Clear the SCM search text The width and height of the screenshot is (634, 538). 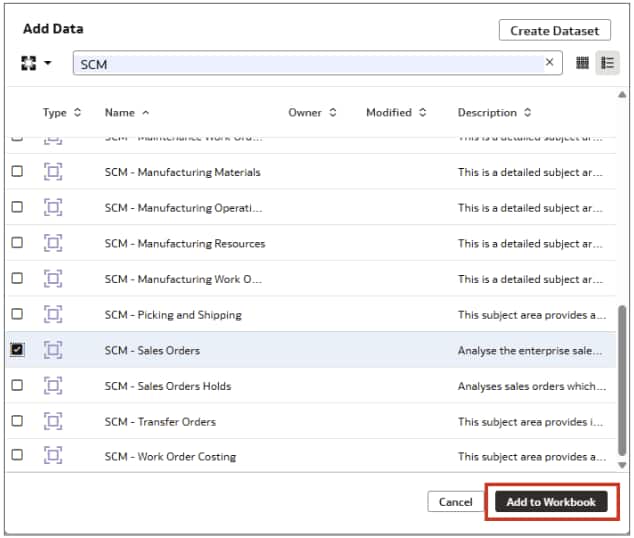pyautogui.click(x=549, y=63)
